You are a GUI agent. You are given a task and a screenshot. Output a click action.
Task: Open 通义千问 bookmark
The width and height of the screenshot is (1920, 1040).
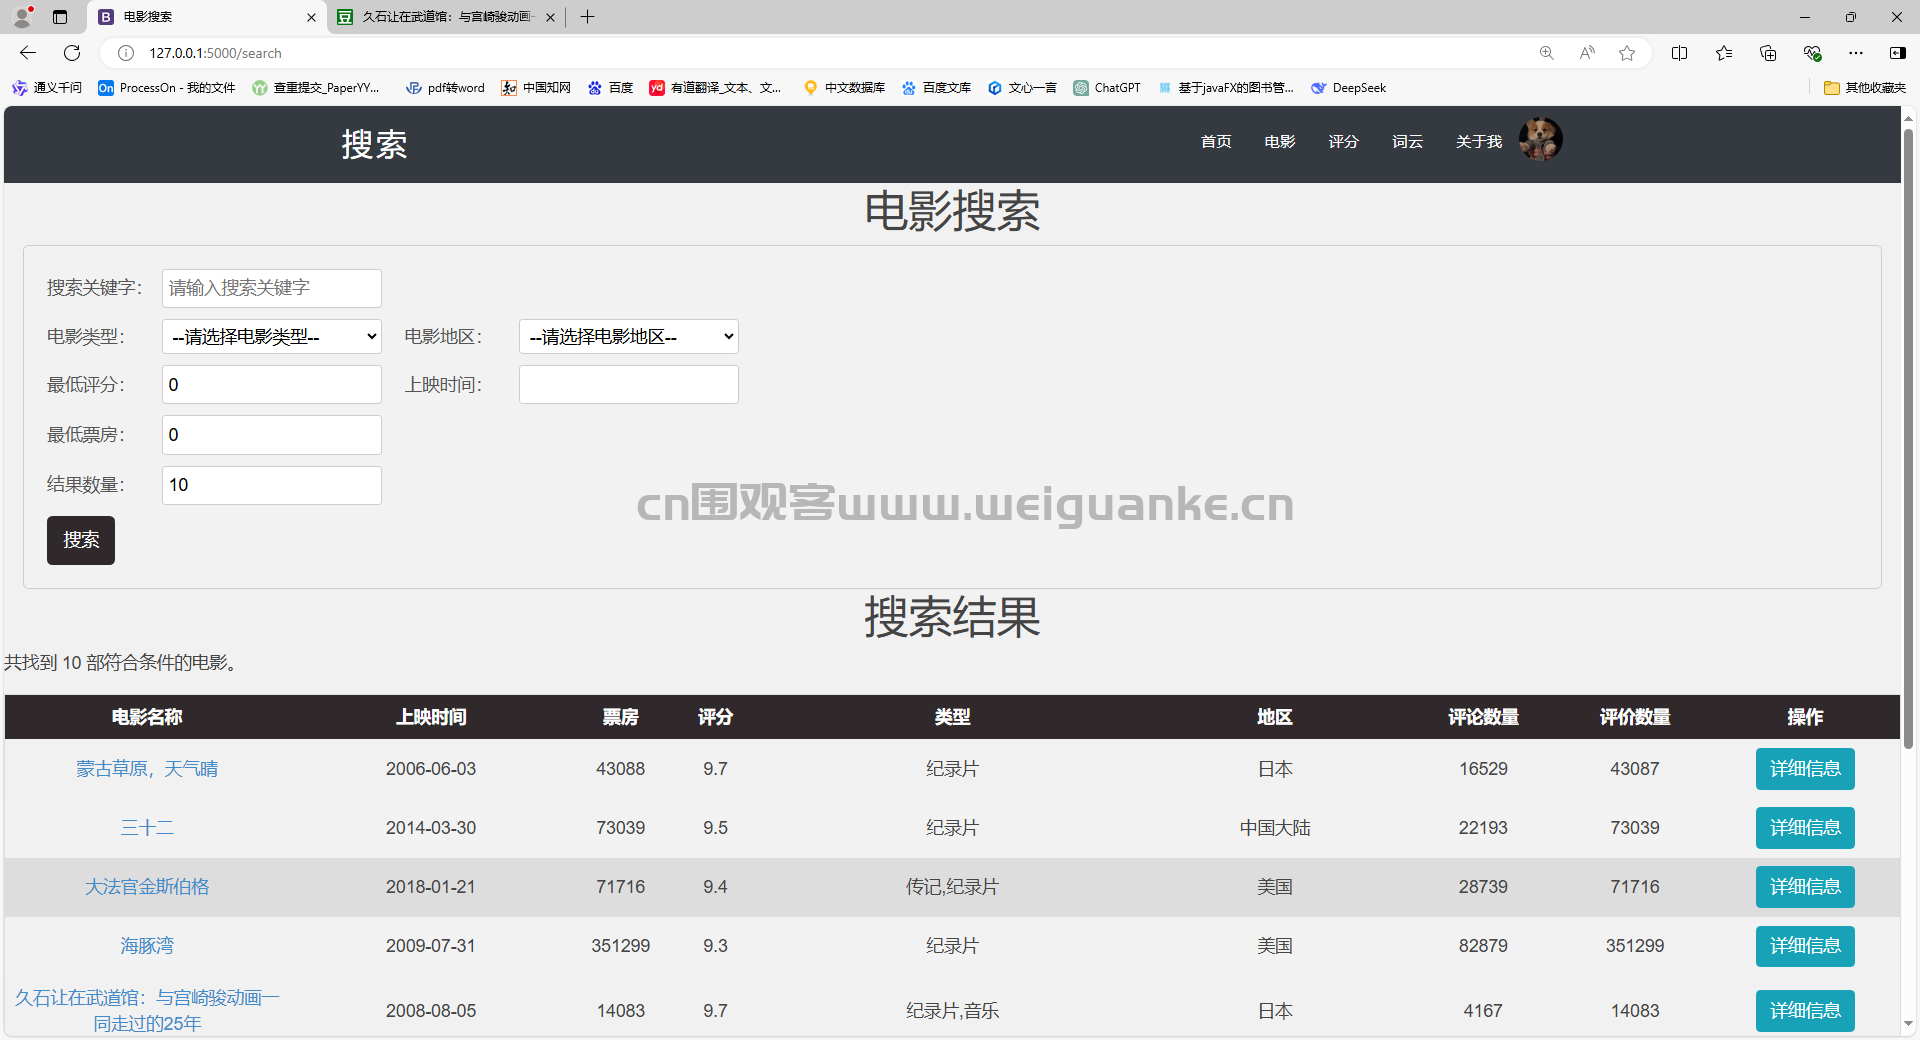[x=47, y=88]
